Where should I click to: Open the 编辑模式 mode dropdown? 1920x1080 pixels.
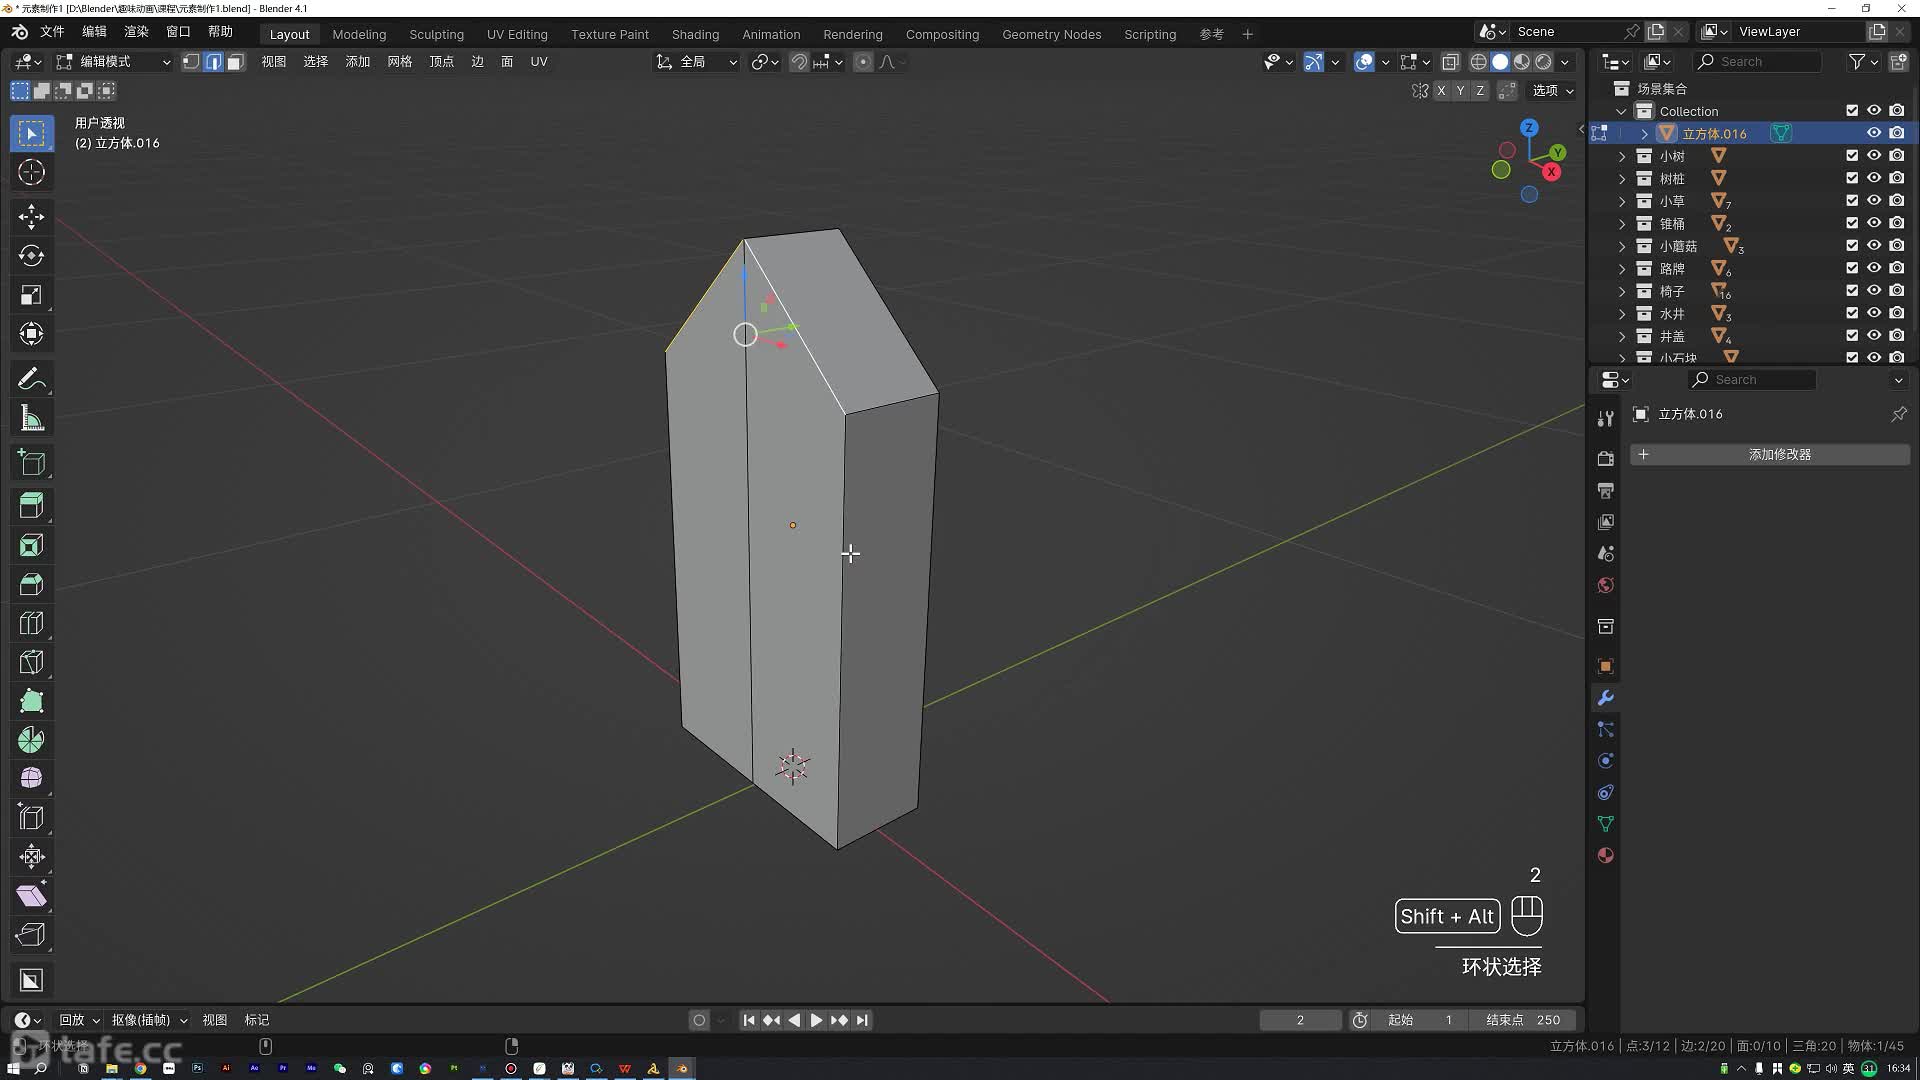pos(114,62)
